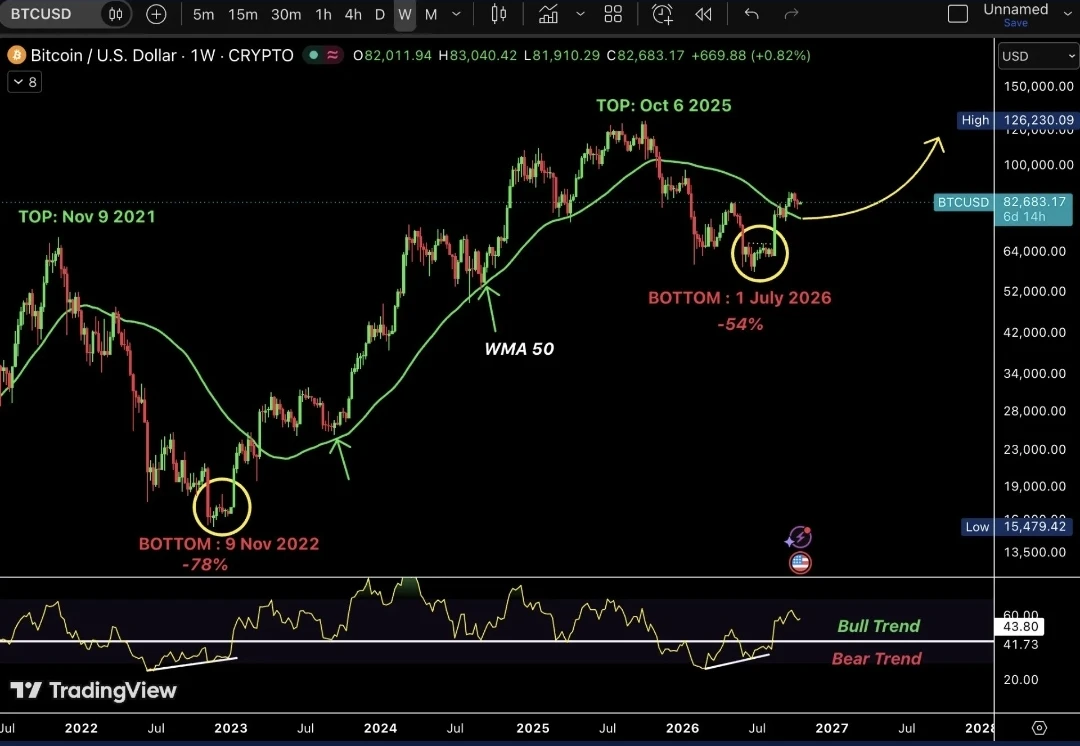Undo the last chart action
The height and width of the screenshot is (746, 1080).
(751, 14)
